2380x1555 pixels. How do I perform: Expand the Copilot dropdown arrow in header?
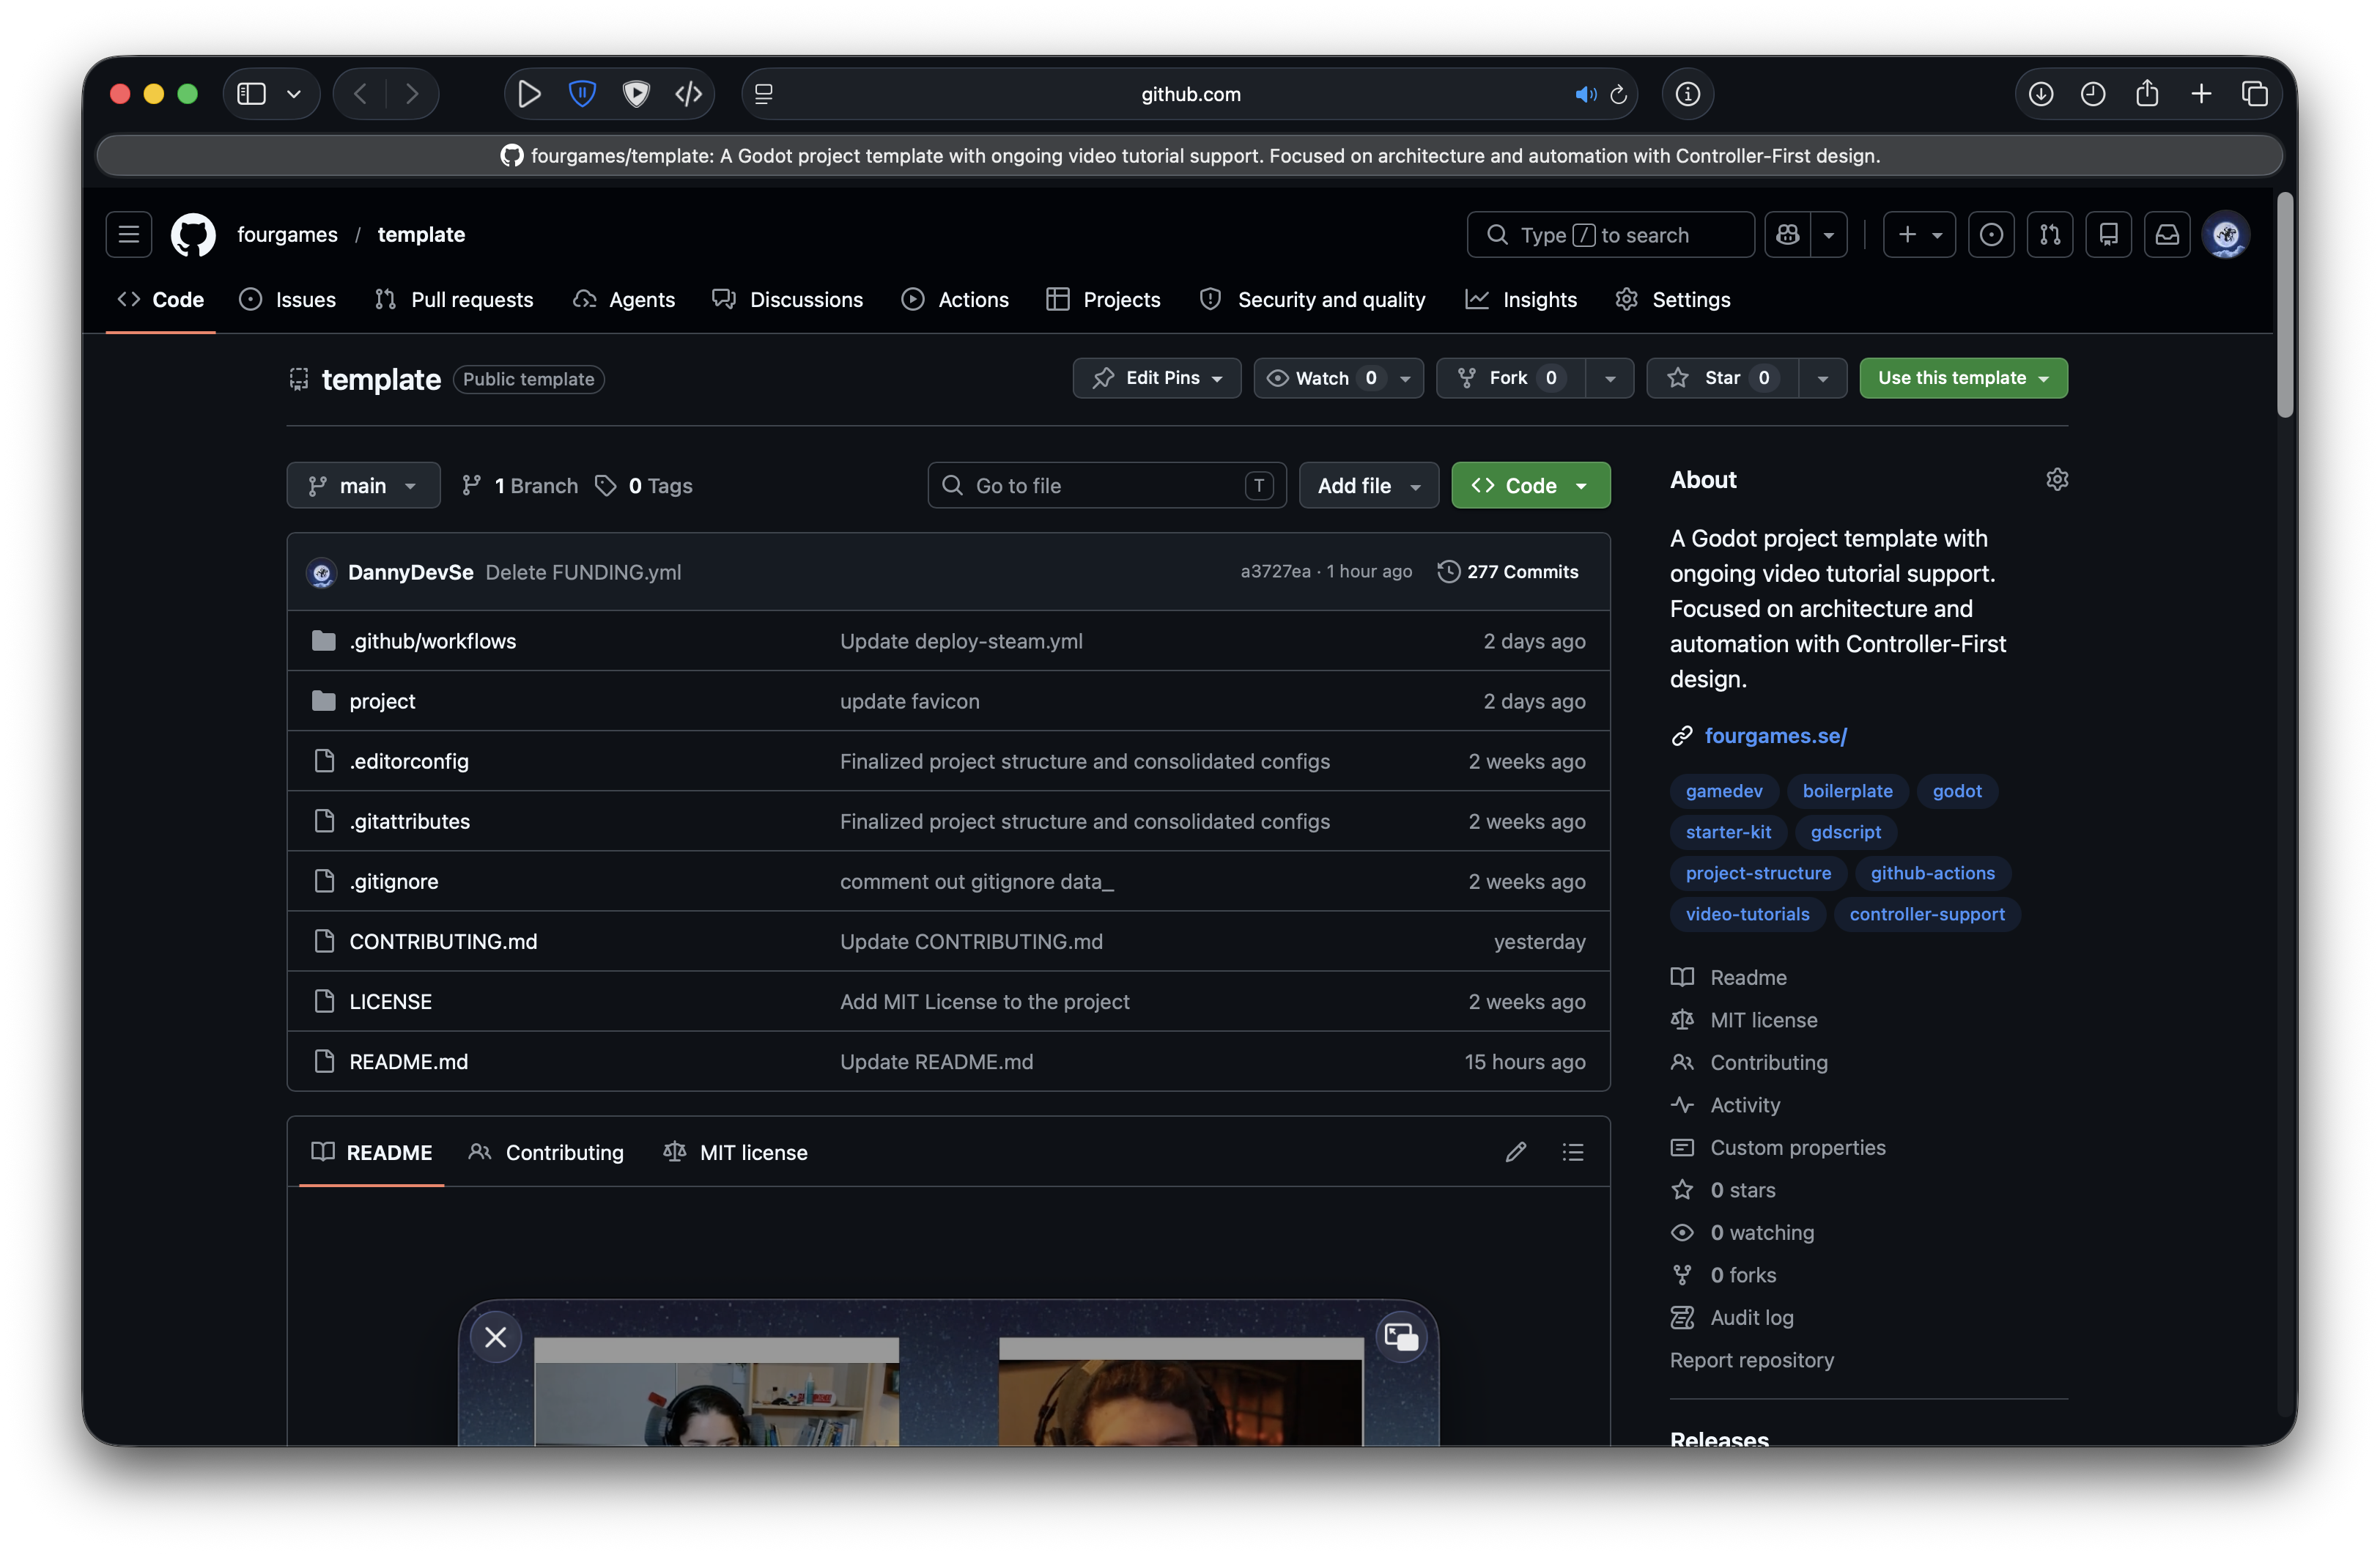(x=1829, y=235)
